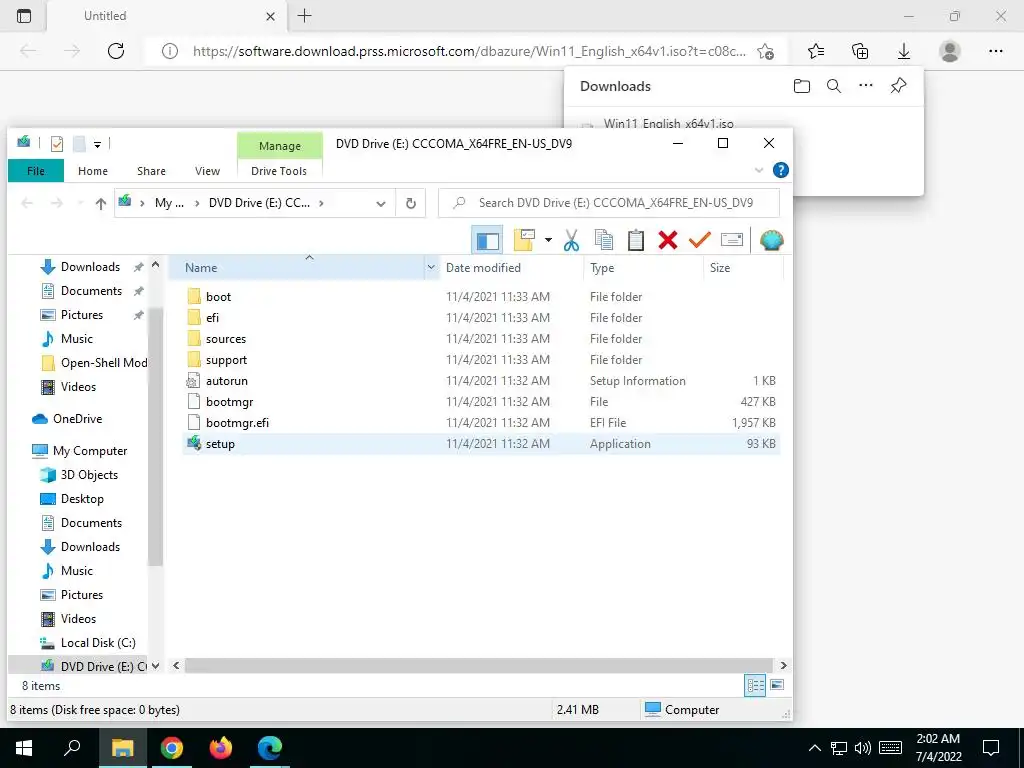1024x768 pixels.
Task: Click the Manage contextual tab
Action: pos(280,146)
